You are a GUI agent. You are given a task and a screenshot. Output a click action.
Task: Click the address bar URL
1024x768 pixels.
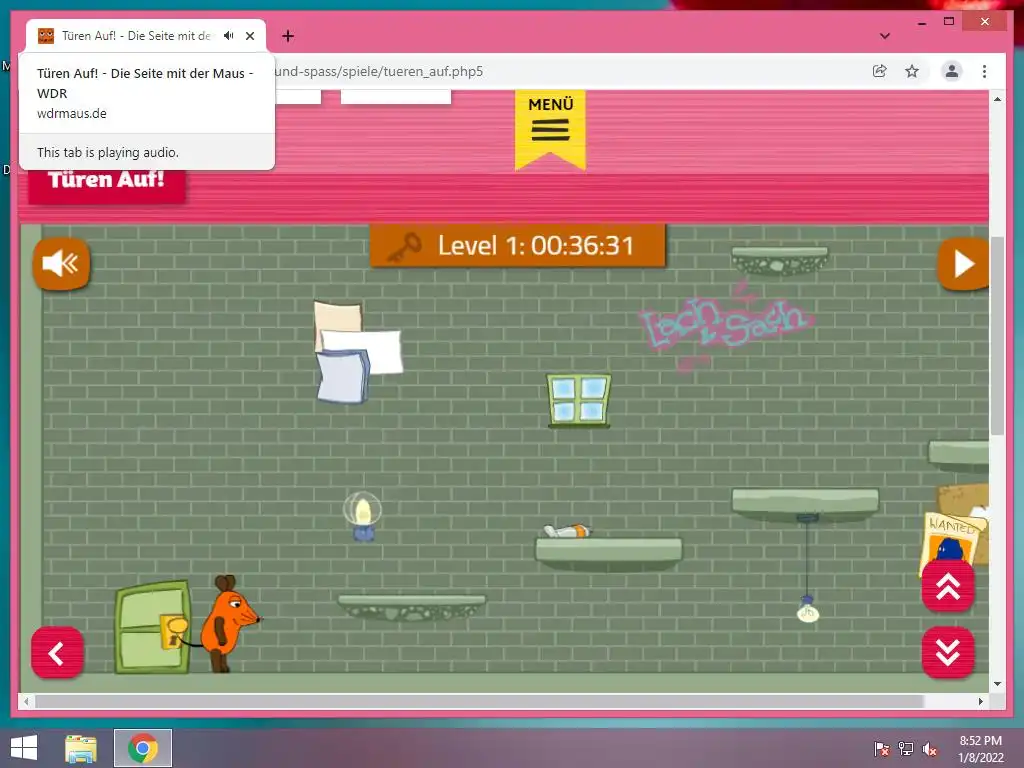click(x=379, y=71)
